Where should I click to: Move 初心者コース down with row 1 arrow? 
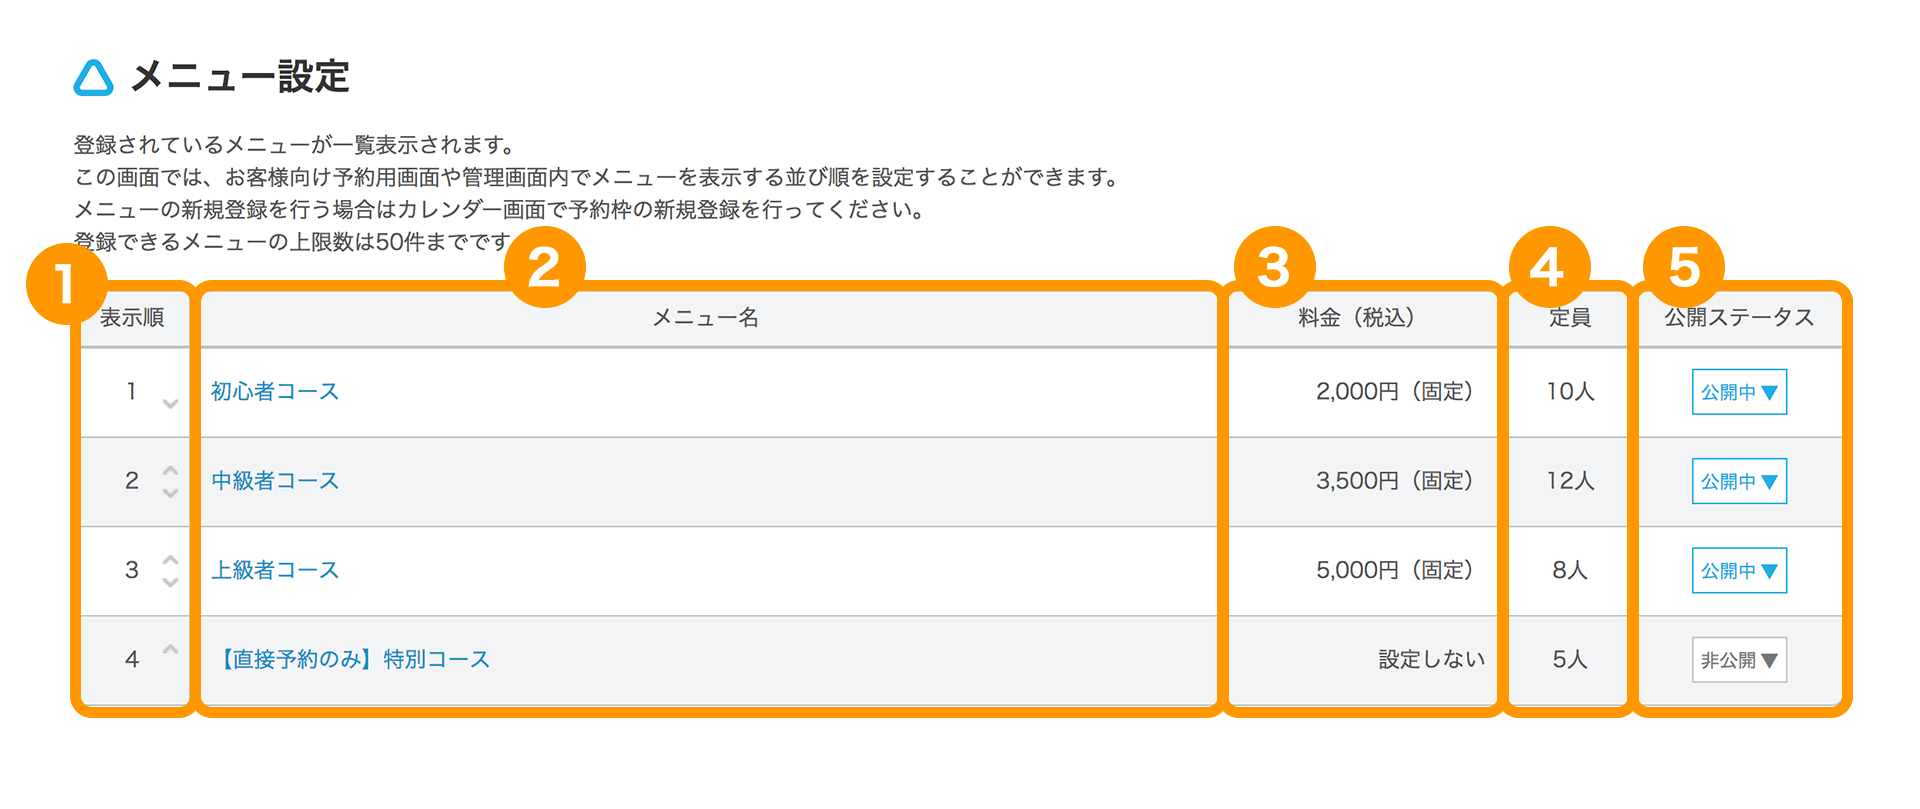click(x=170, y=404)
